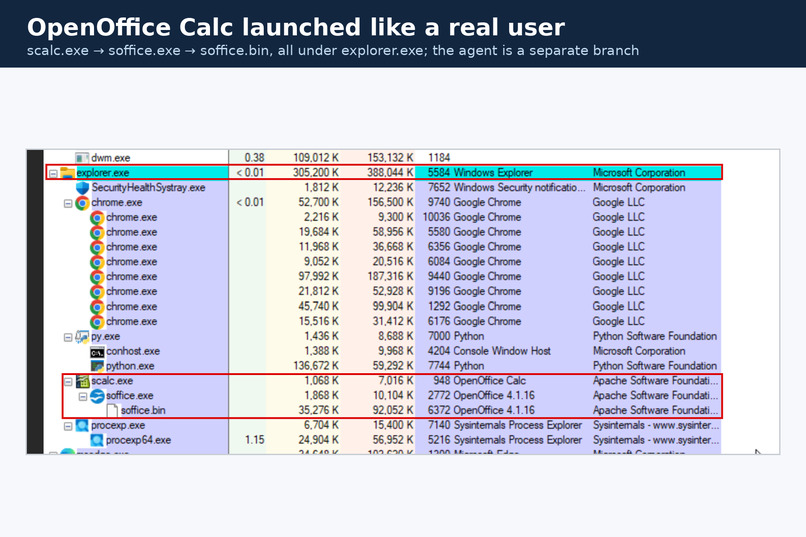Viewport: 806px width, 537px height.
Task: Collapse the procexp.exe tree node
Action: (68, 426)
